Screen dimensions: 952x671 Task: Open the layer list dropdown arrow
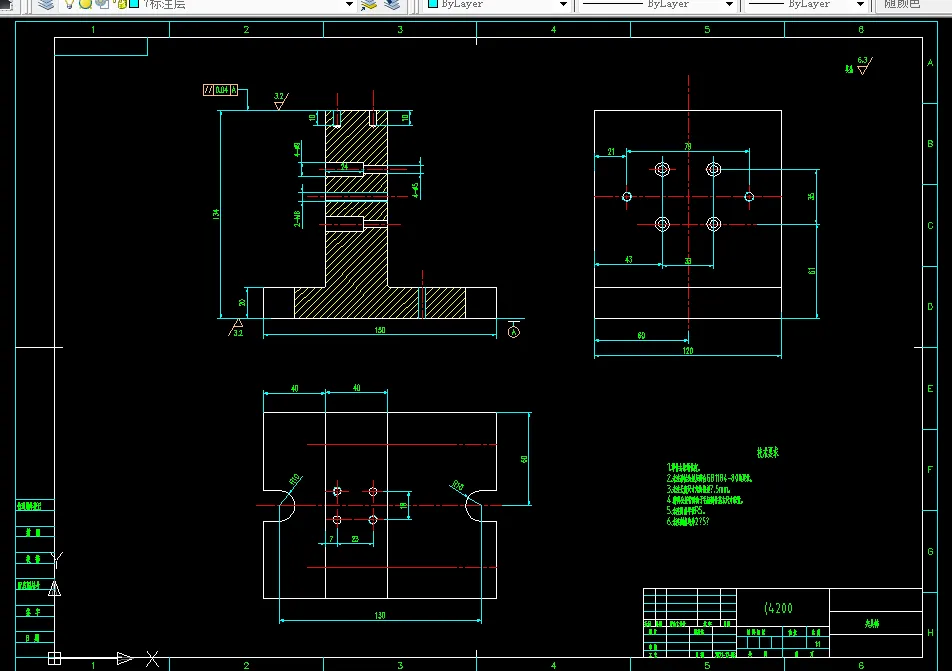(x=349, y=4)
